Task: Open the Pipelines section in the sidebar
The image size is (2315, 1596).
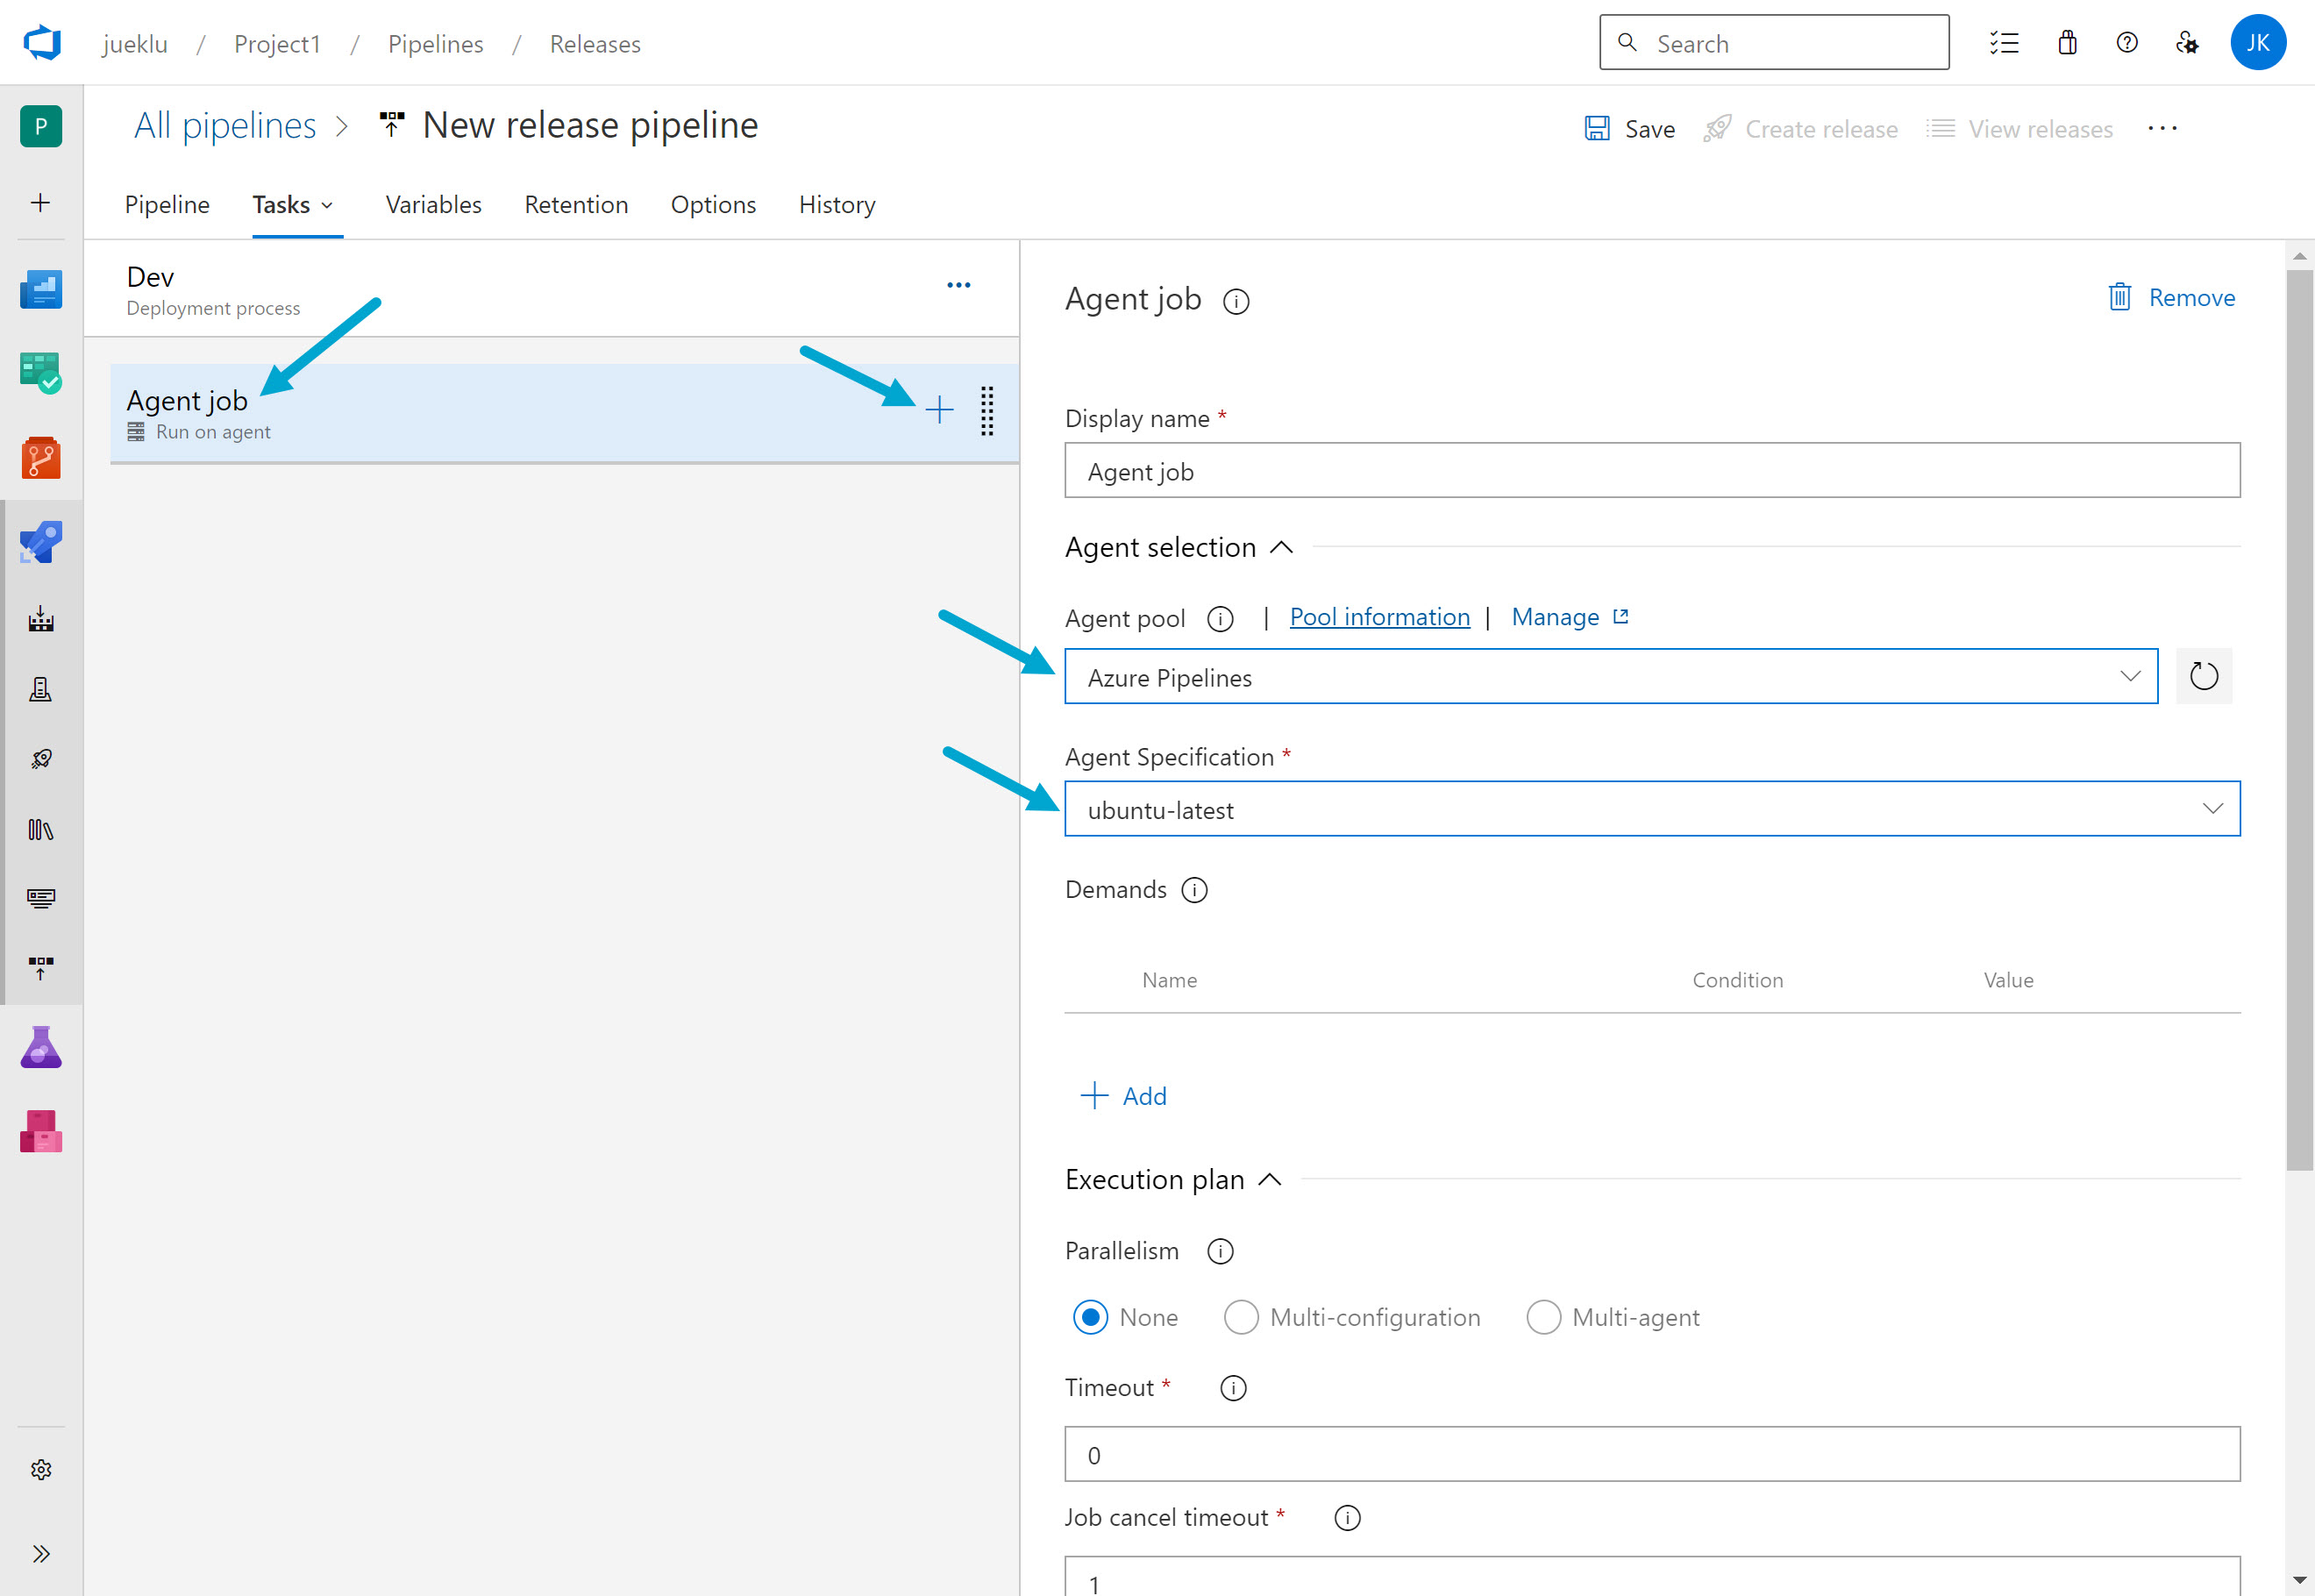Action: point(40,541)
